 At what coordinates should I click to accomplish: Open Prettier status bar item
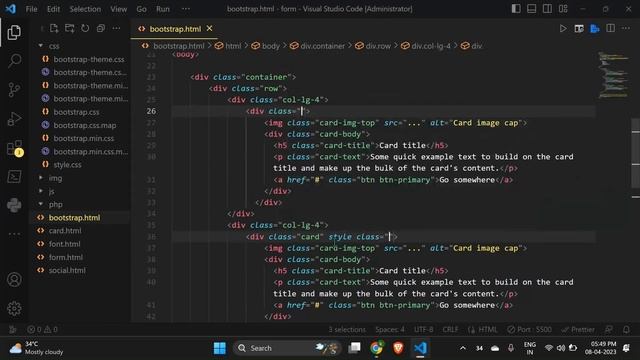tap(578, 329)
